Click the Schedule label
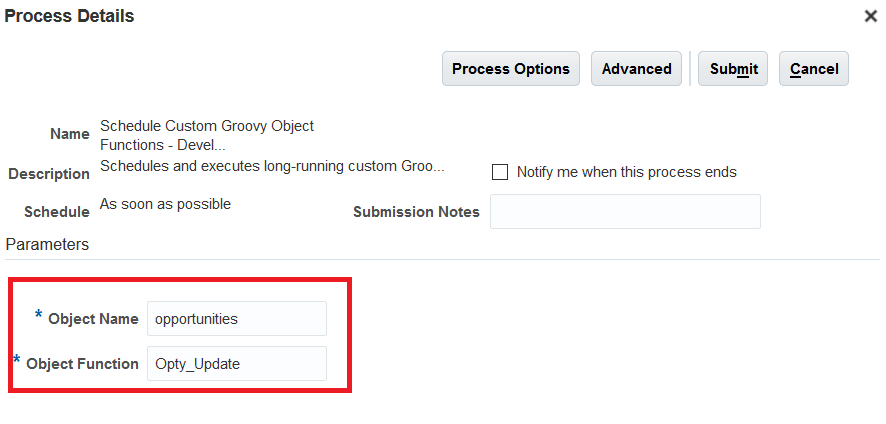 click(x=57, y=212)
